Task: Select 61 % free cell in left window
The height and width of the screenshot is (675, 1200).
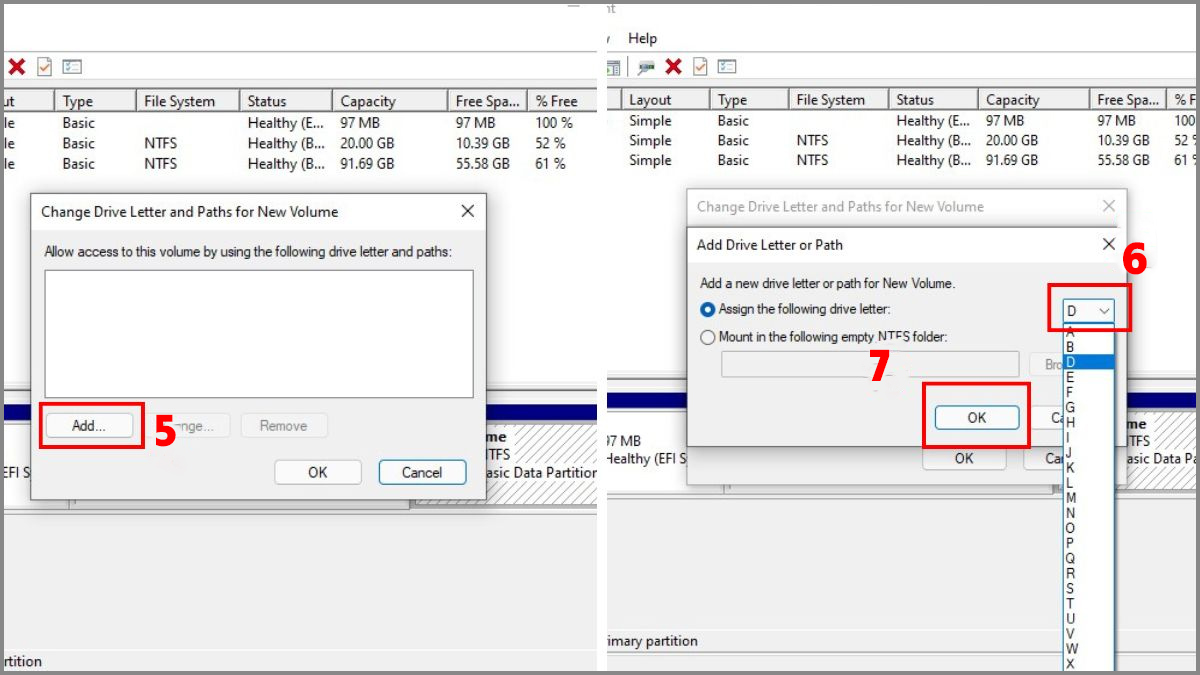Action: [x=550, y=163]
